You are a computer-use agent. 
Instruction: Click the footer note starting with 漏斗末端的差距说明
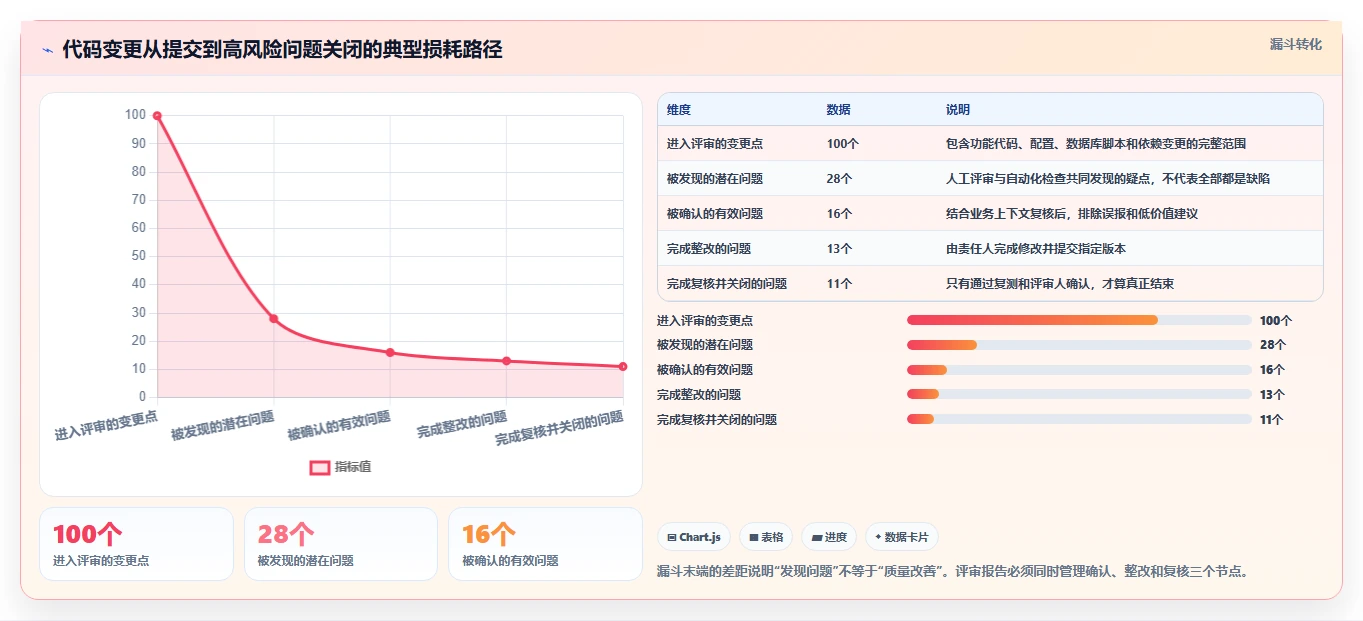(x=953, y=572)
